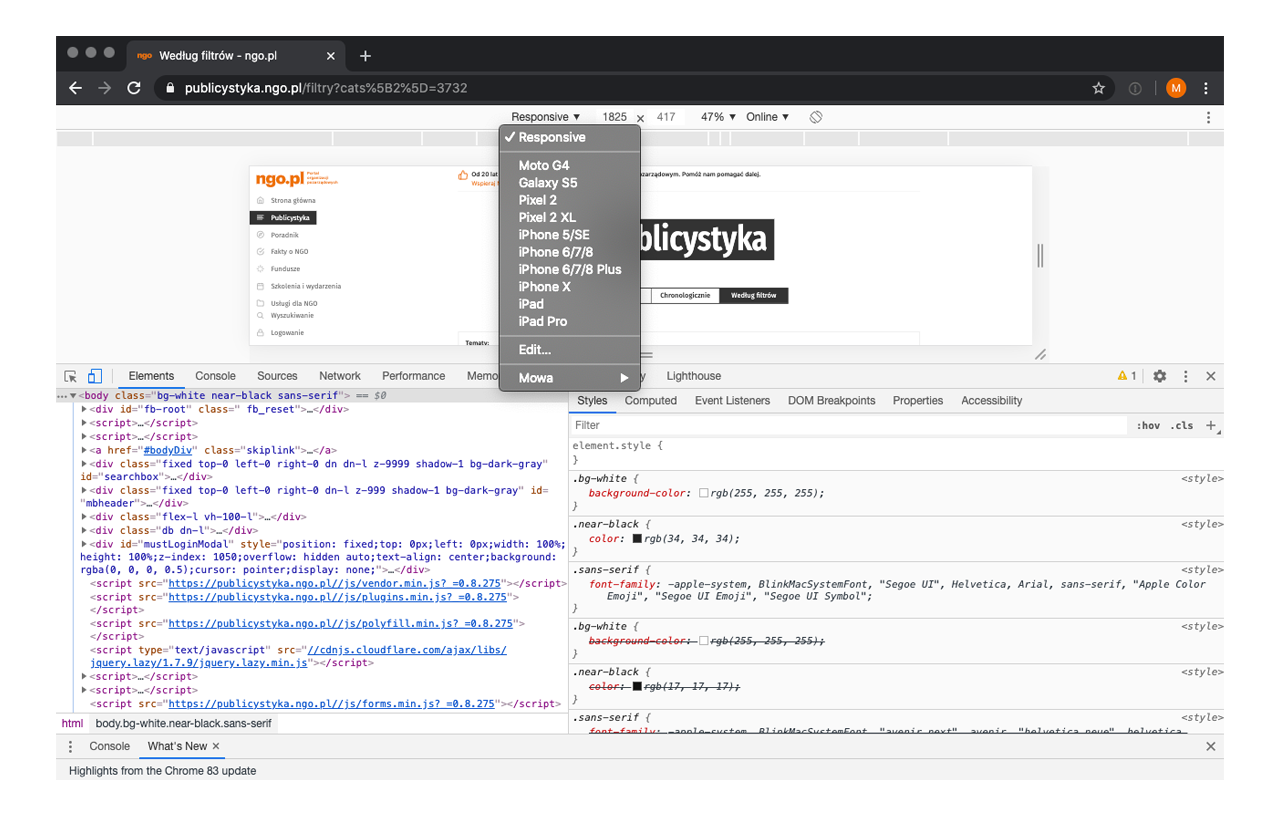
Task: Click the inspect element picker icon
Action: click(x=71, y=376)
